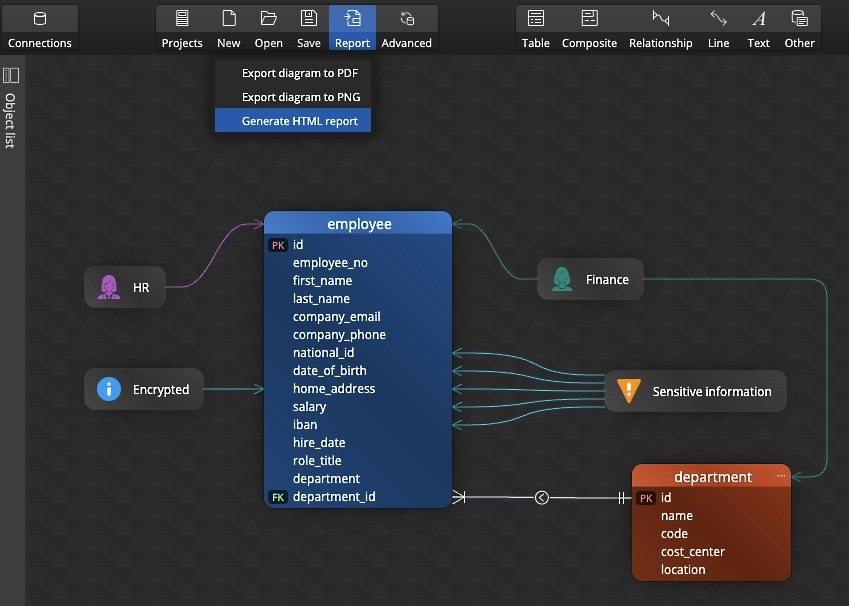Click the HR person icon
The height and width of the screenshot is (606, 849).
tap(109, 287)
